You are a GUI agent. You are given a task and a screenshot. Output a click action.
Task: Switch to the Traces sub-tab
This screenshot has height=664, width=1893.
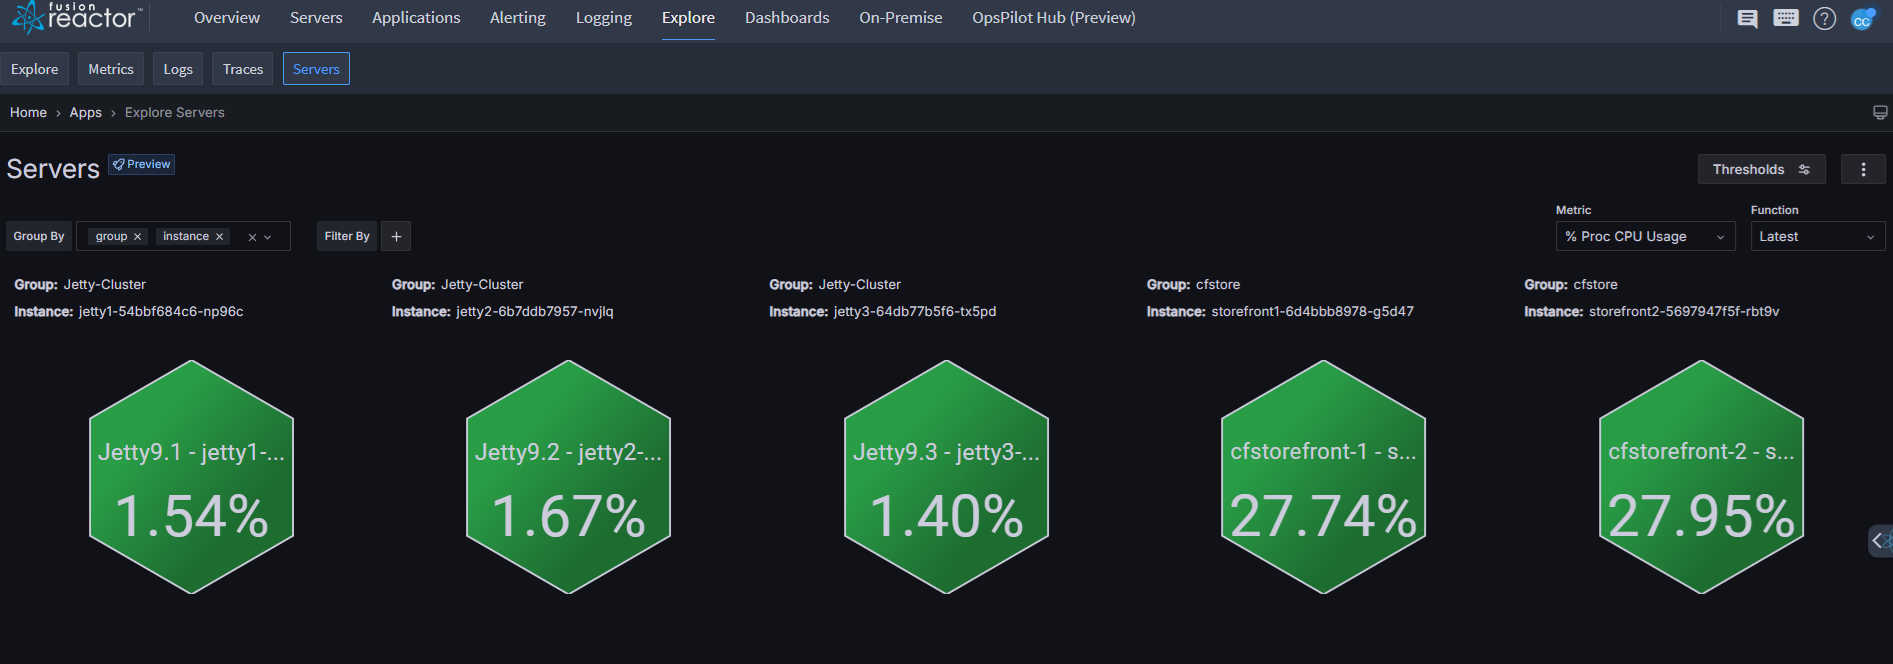(243, 69)
